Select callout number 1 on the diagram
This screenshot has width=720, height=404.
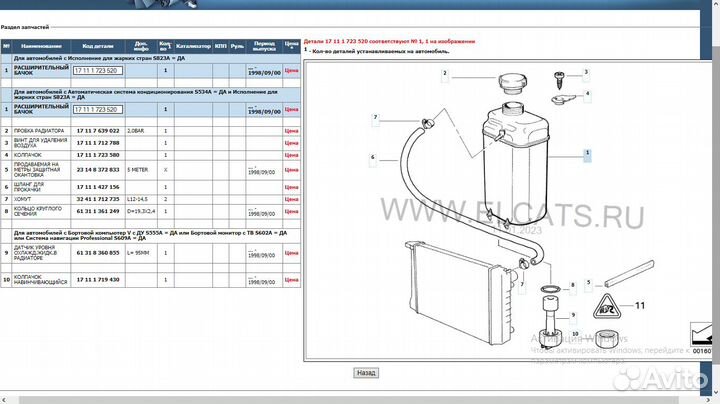pyautogui.click(x=588, y=154)
